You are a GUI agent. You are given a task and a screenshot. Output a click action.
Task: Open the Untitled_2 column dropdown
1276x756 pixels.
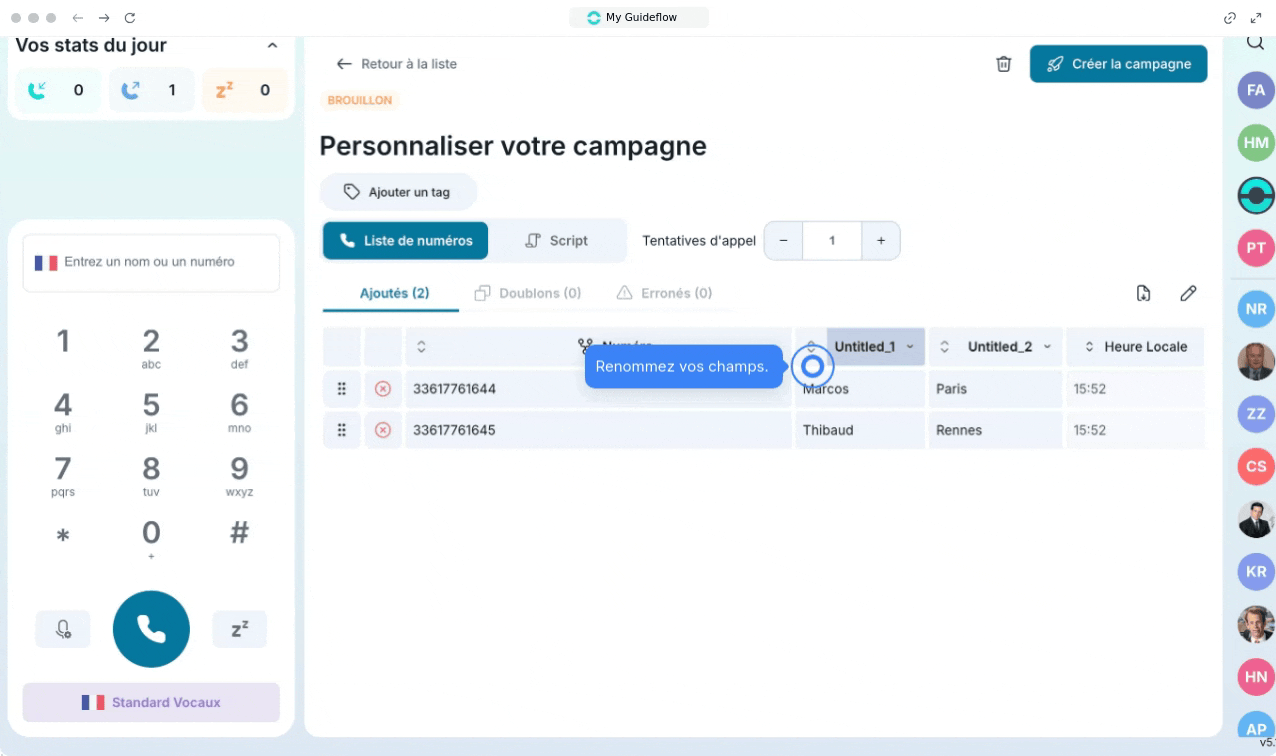[1047, 347]
